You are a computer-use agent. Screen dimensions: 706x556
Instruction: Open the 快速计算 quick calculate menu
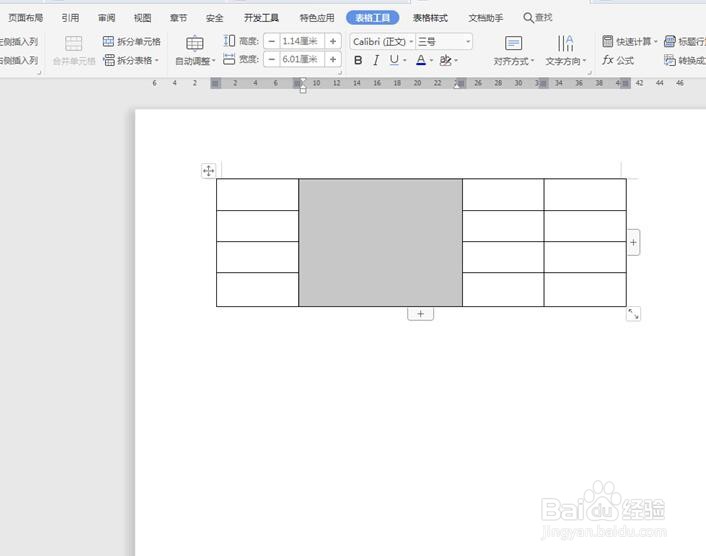tap(629, 41)
